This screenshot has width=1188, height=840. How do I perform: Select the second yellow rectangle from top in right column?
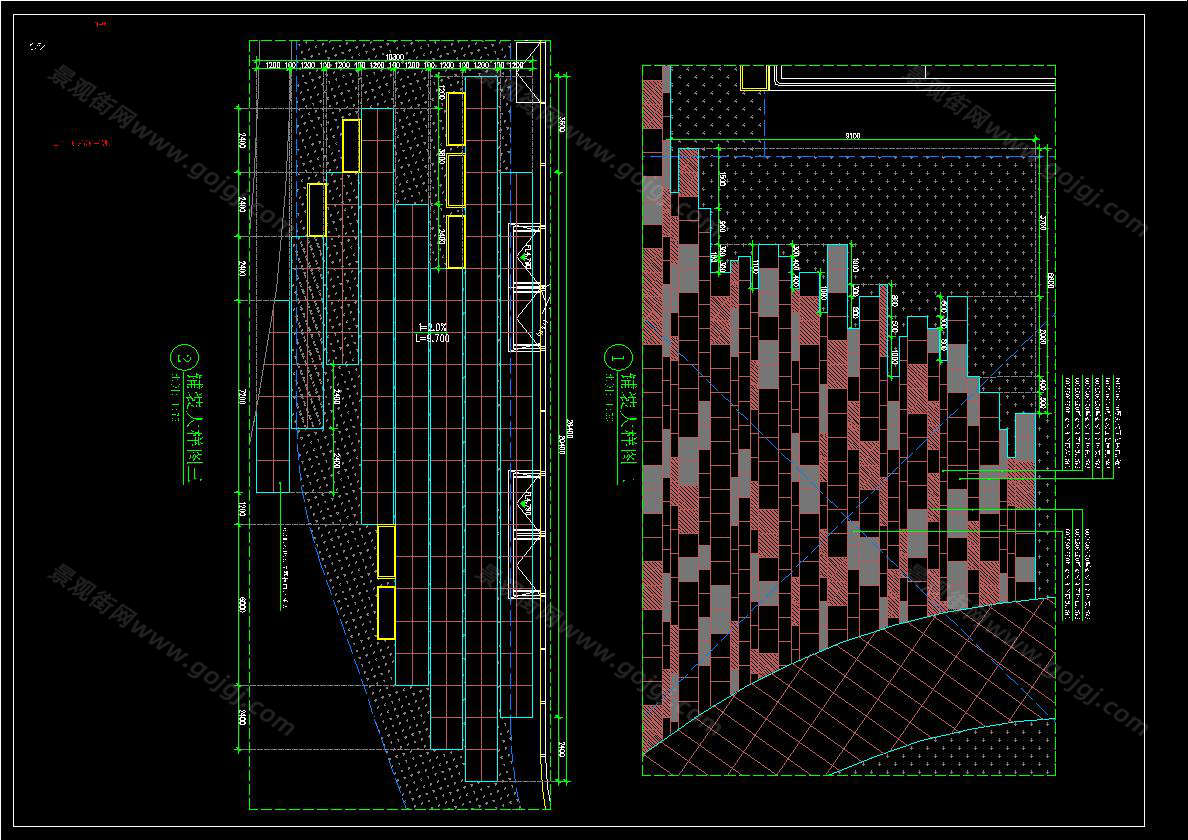click(455, 180)
